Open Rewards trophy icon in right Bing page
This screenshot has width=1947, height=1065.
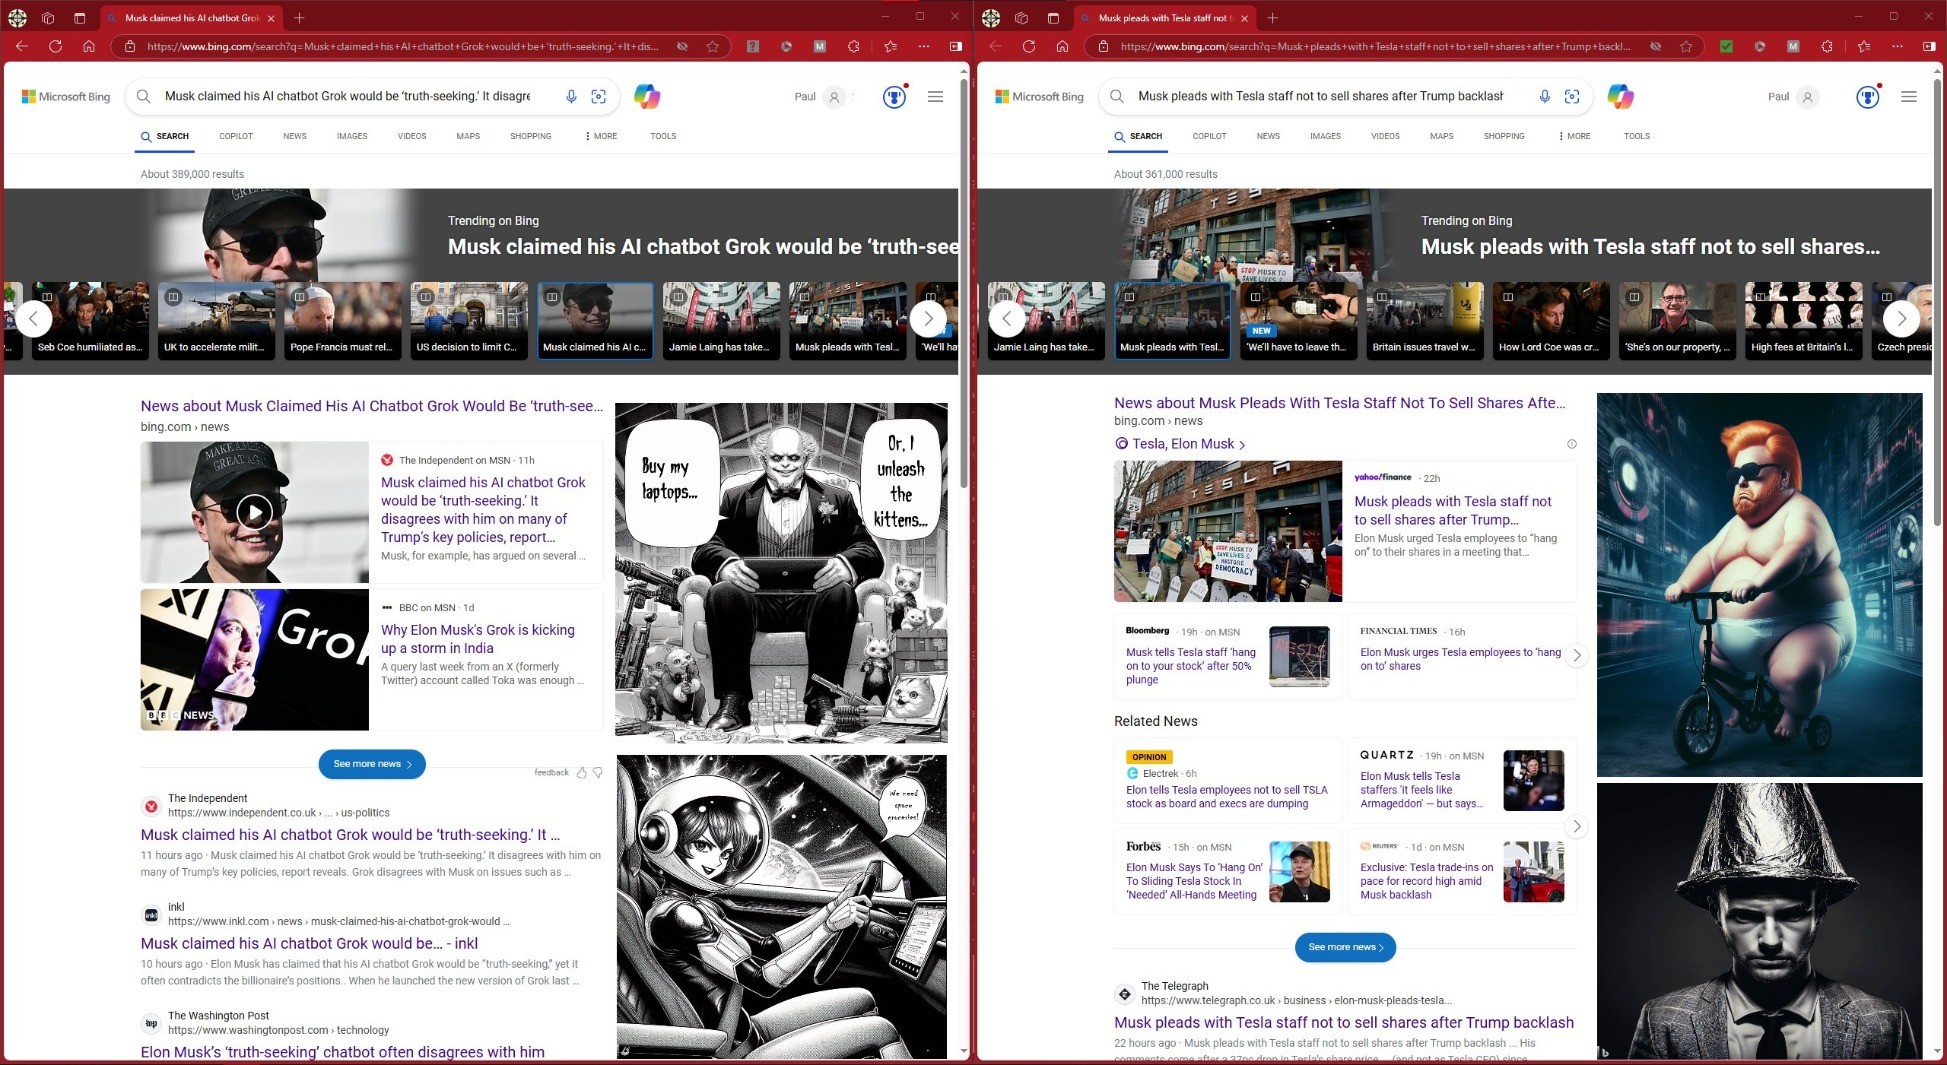(x=1867, y=97)
